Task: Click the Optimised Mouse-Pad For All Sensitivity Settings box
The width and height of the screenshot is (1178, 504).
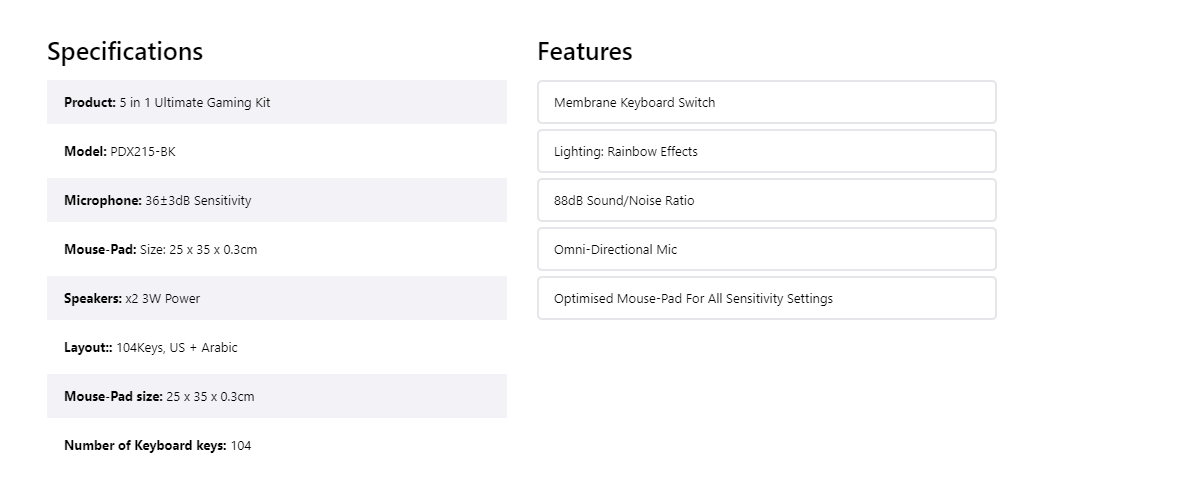Action: (766, 298)
